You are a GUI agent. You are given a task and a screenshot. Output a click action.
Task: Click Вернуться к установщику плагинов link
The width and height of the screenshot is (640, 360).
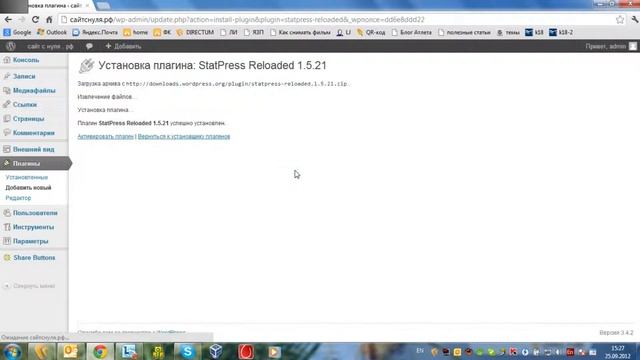[184, 136]
